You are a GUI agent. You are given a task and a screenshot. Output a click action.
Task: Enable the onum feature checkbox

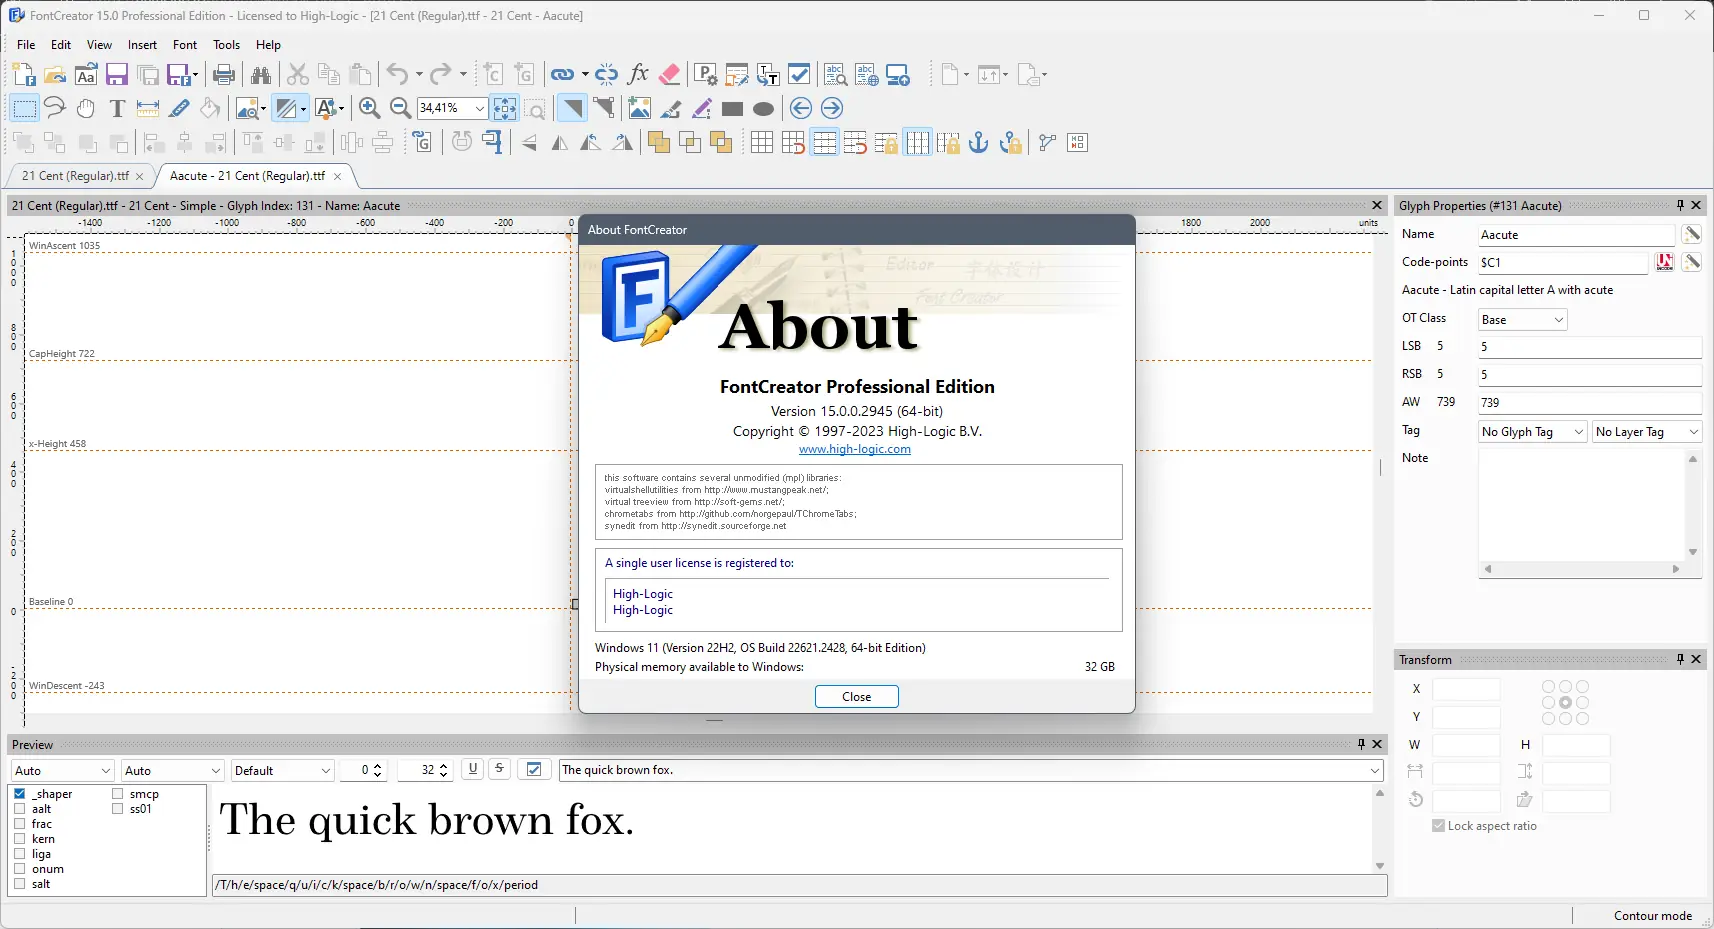point(19,869)
